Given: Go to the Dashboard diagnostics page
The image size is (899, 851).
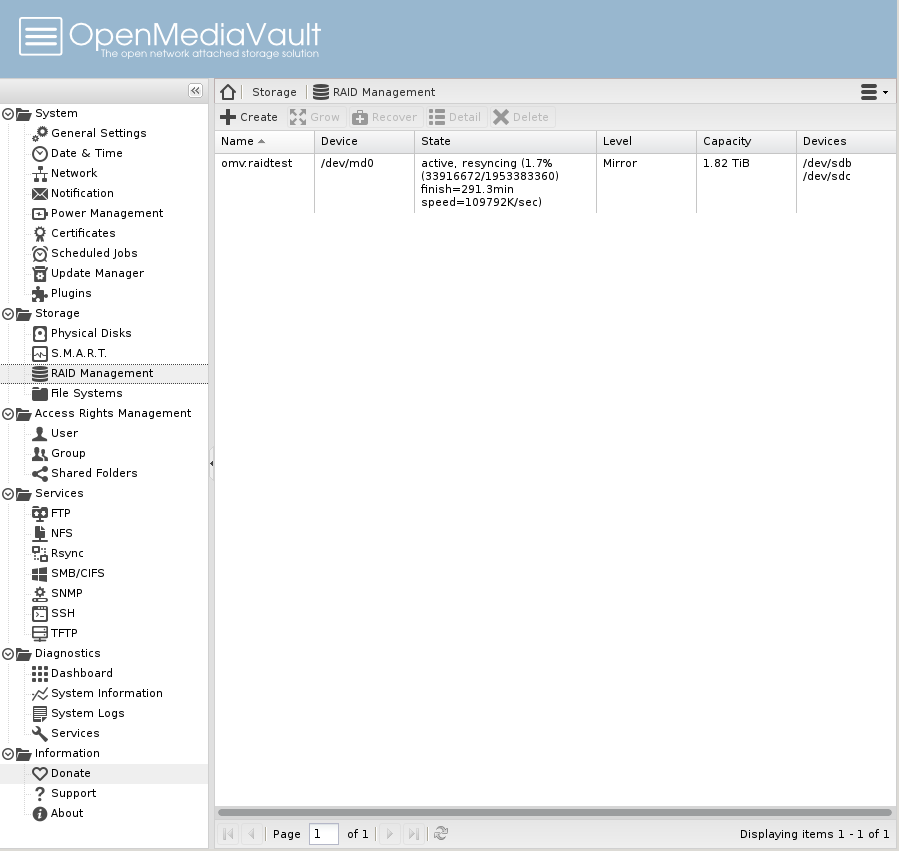Looking at the screenshot, I should (81, 673).
